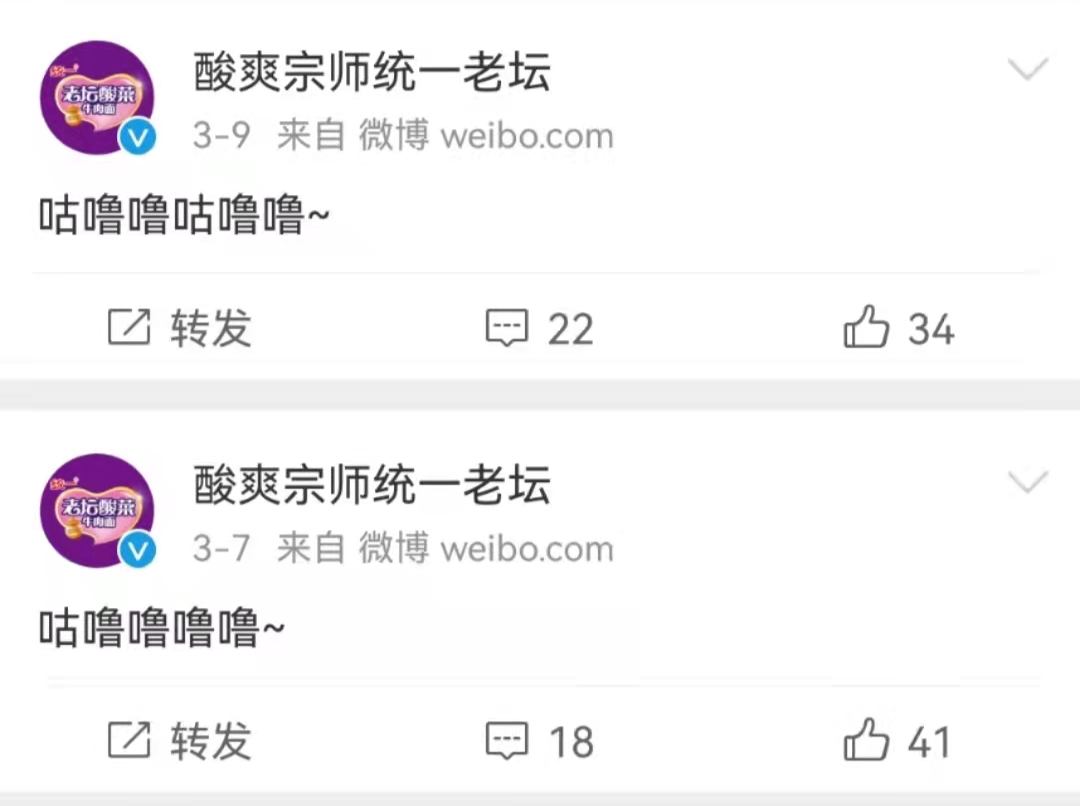Tap the repost icon on the 3-7 post
The width and height of the screenshot is (1080, 806).
pos(129,740)
